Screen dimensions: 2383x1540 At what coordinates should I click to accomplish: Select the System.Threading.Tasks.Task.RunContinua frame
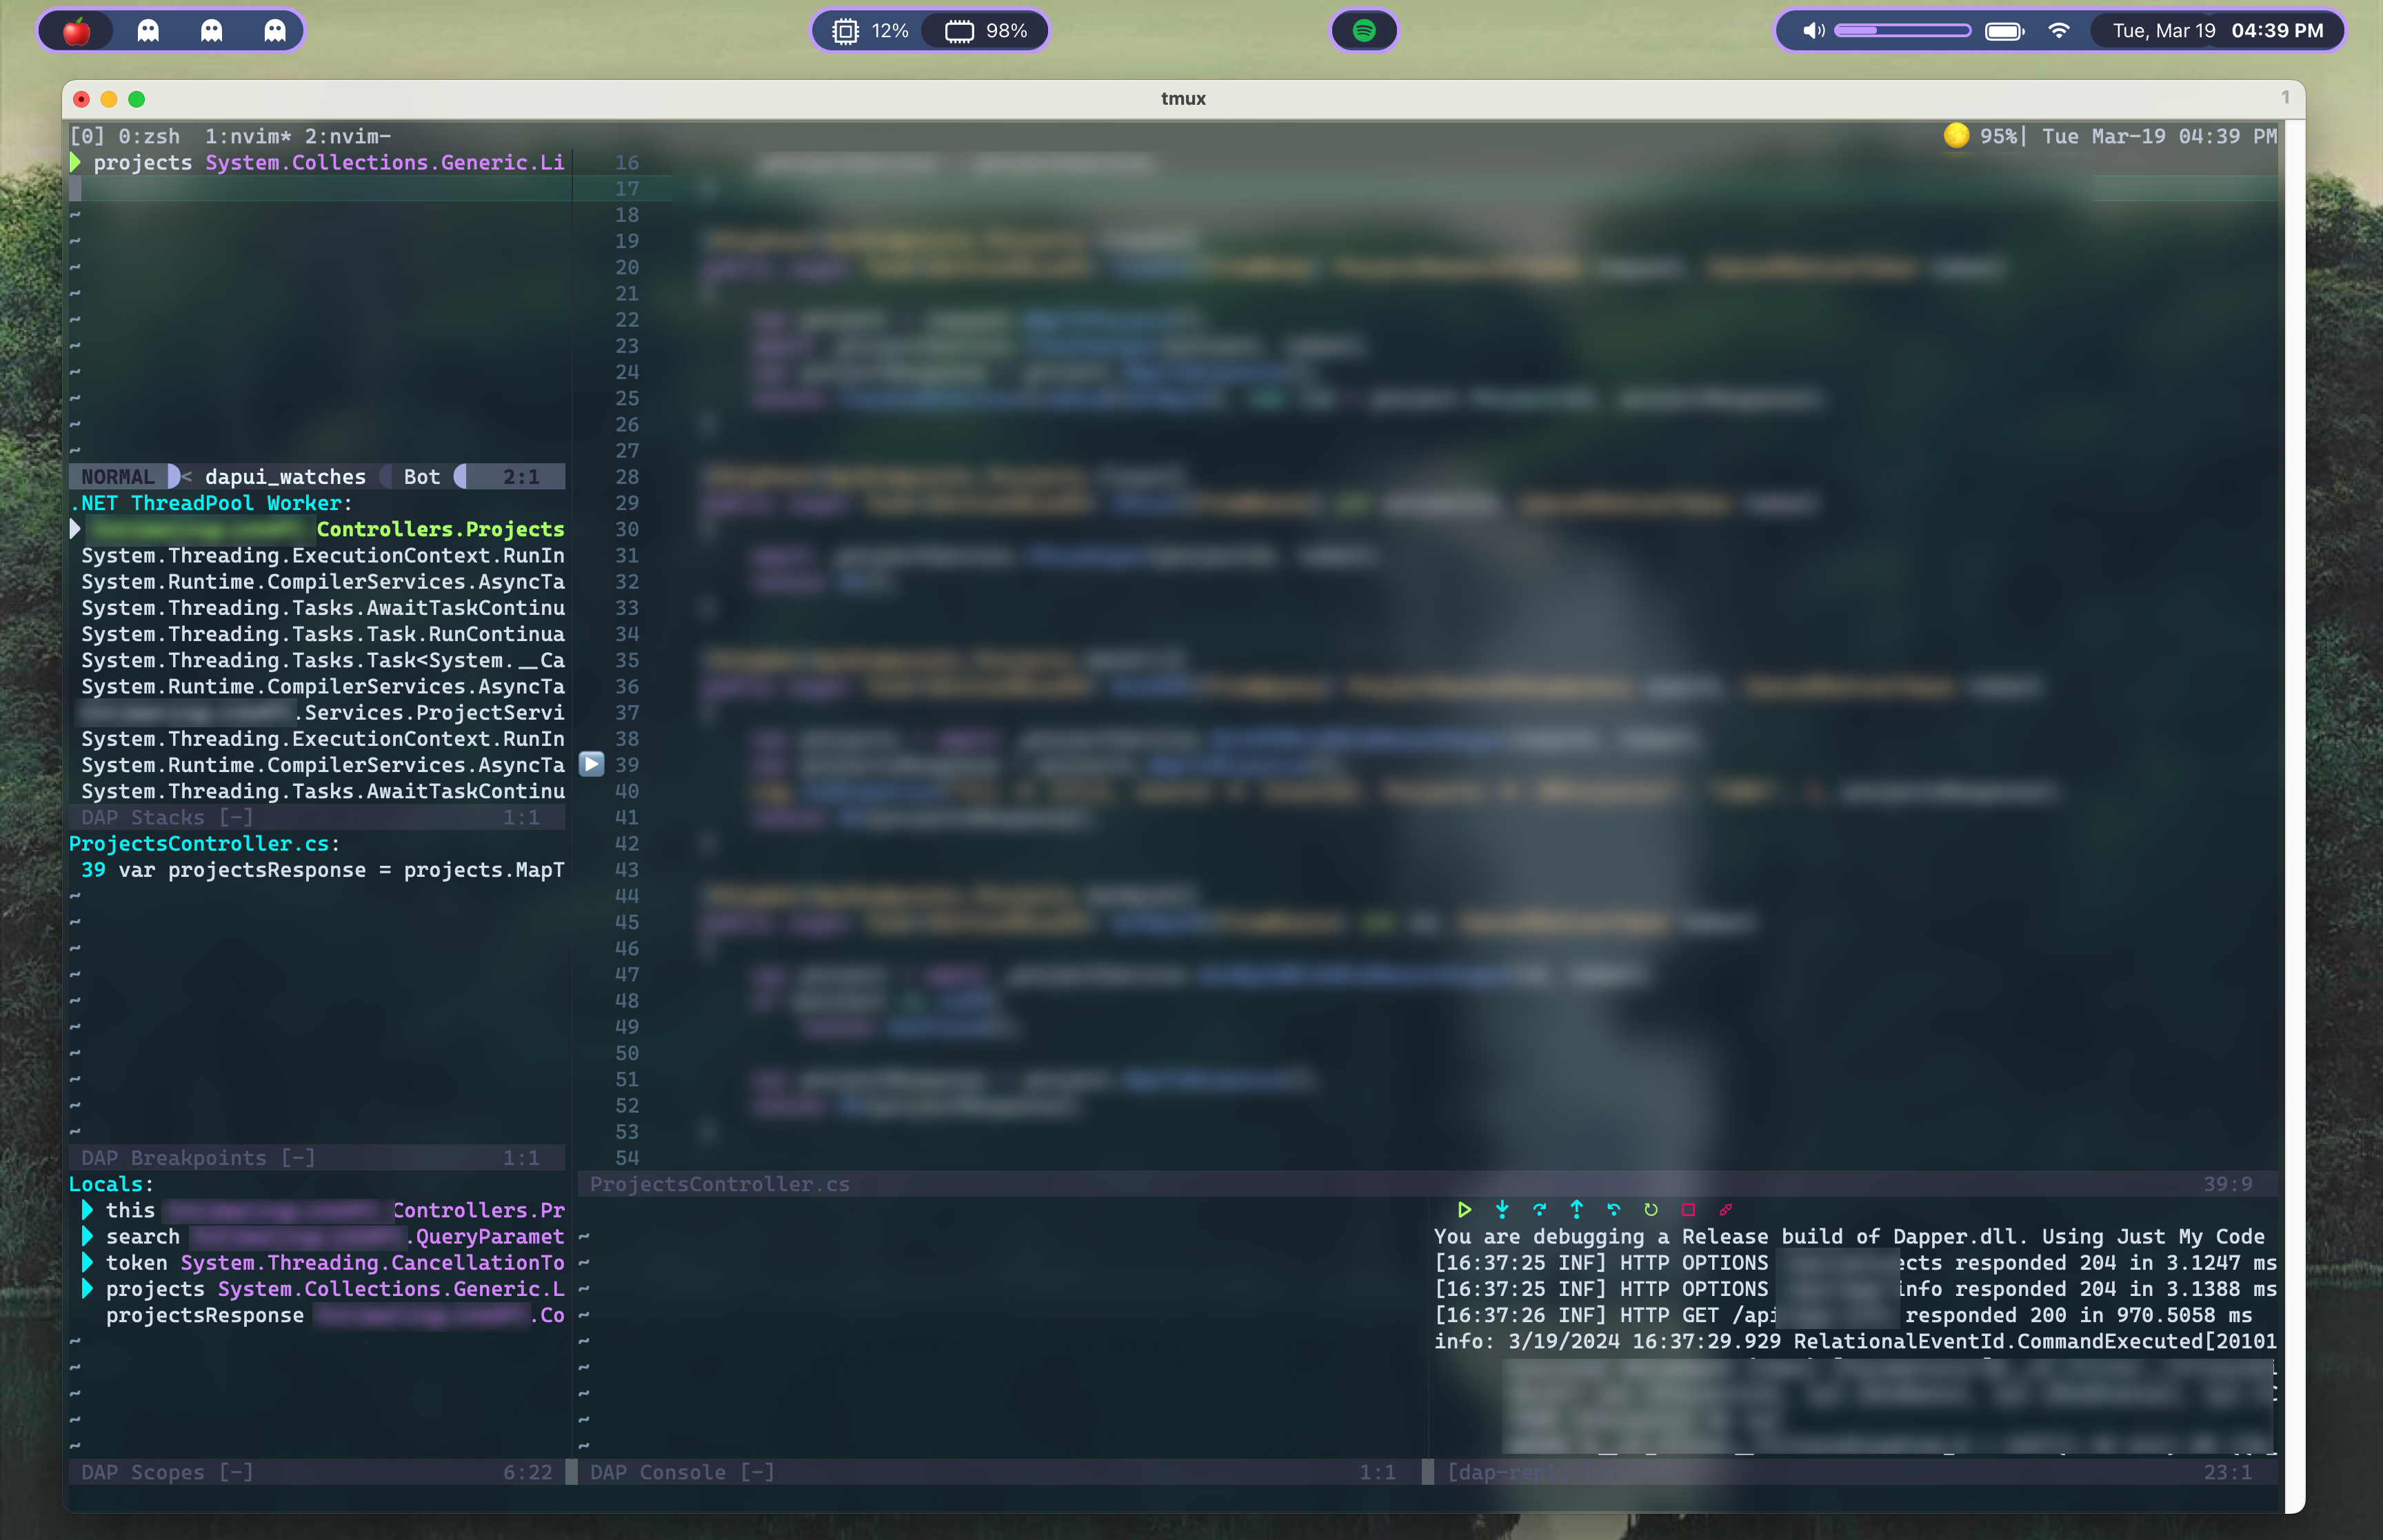pyautogui.click(x=322, y=634)
